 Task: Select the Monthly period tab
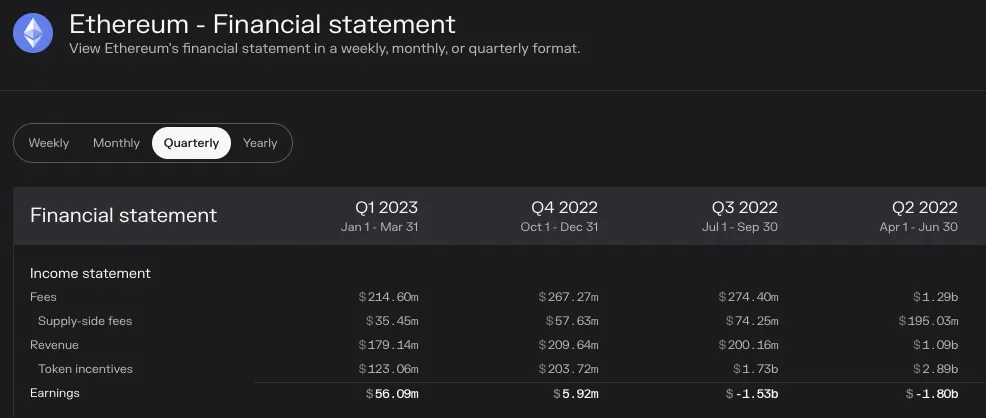point(116,143)
